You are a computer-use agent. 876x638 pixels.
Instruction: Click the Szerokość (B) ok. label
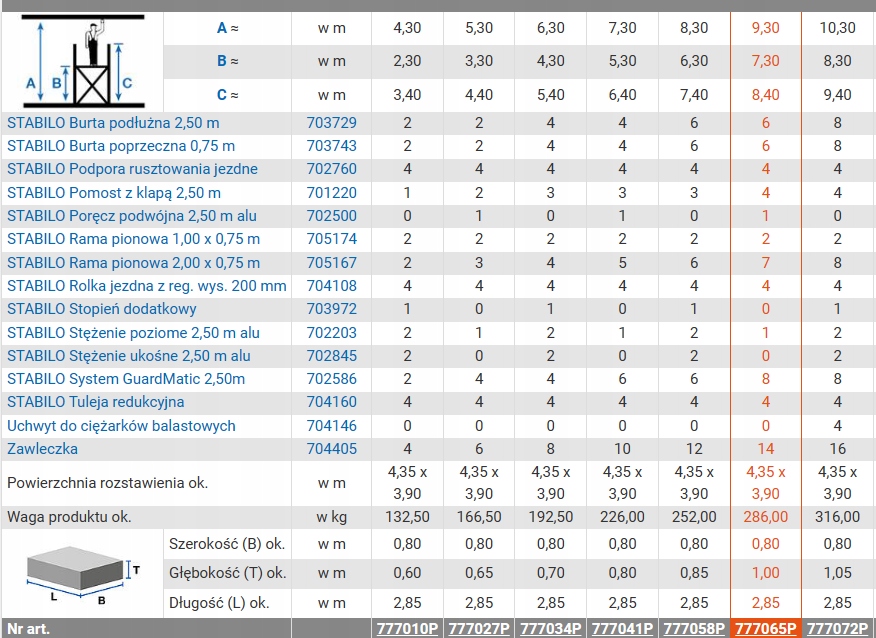[227, 544]
